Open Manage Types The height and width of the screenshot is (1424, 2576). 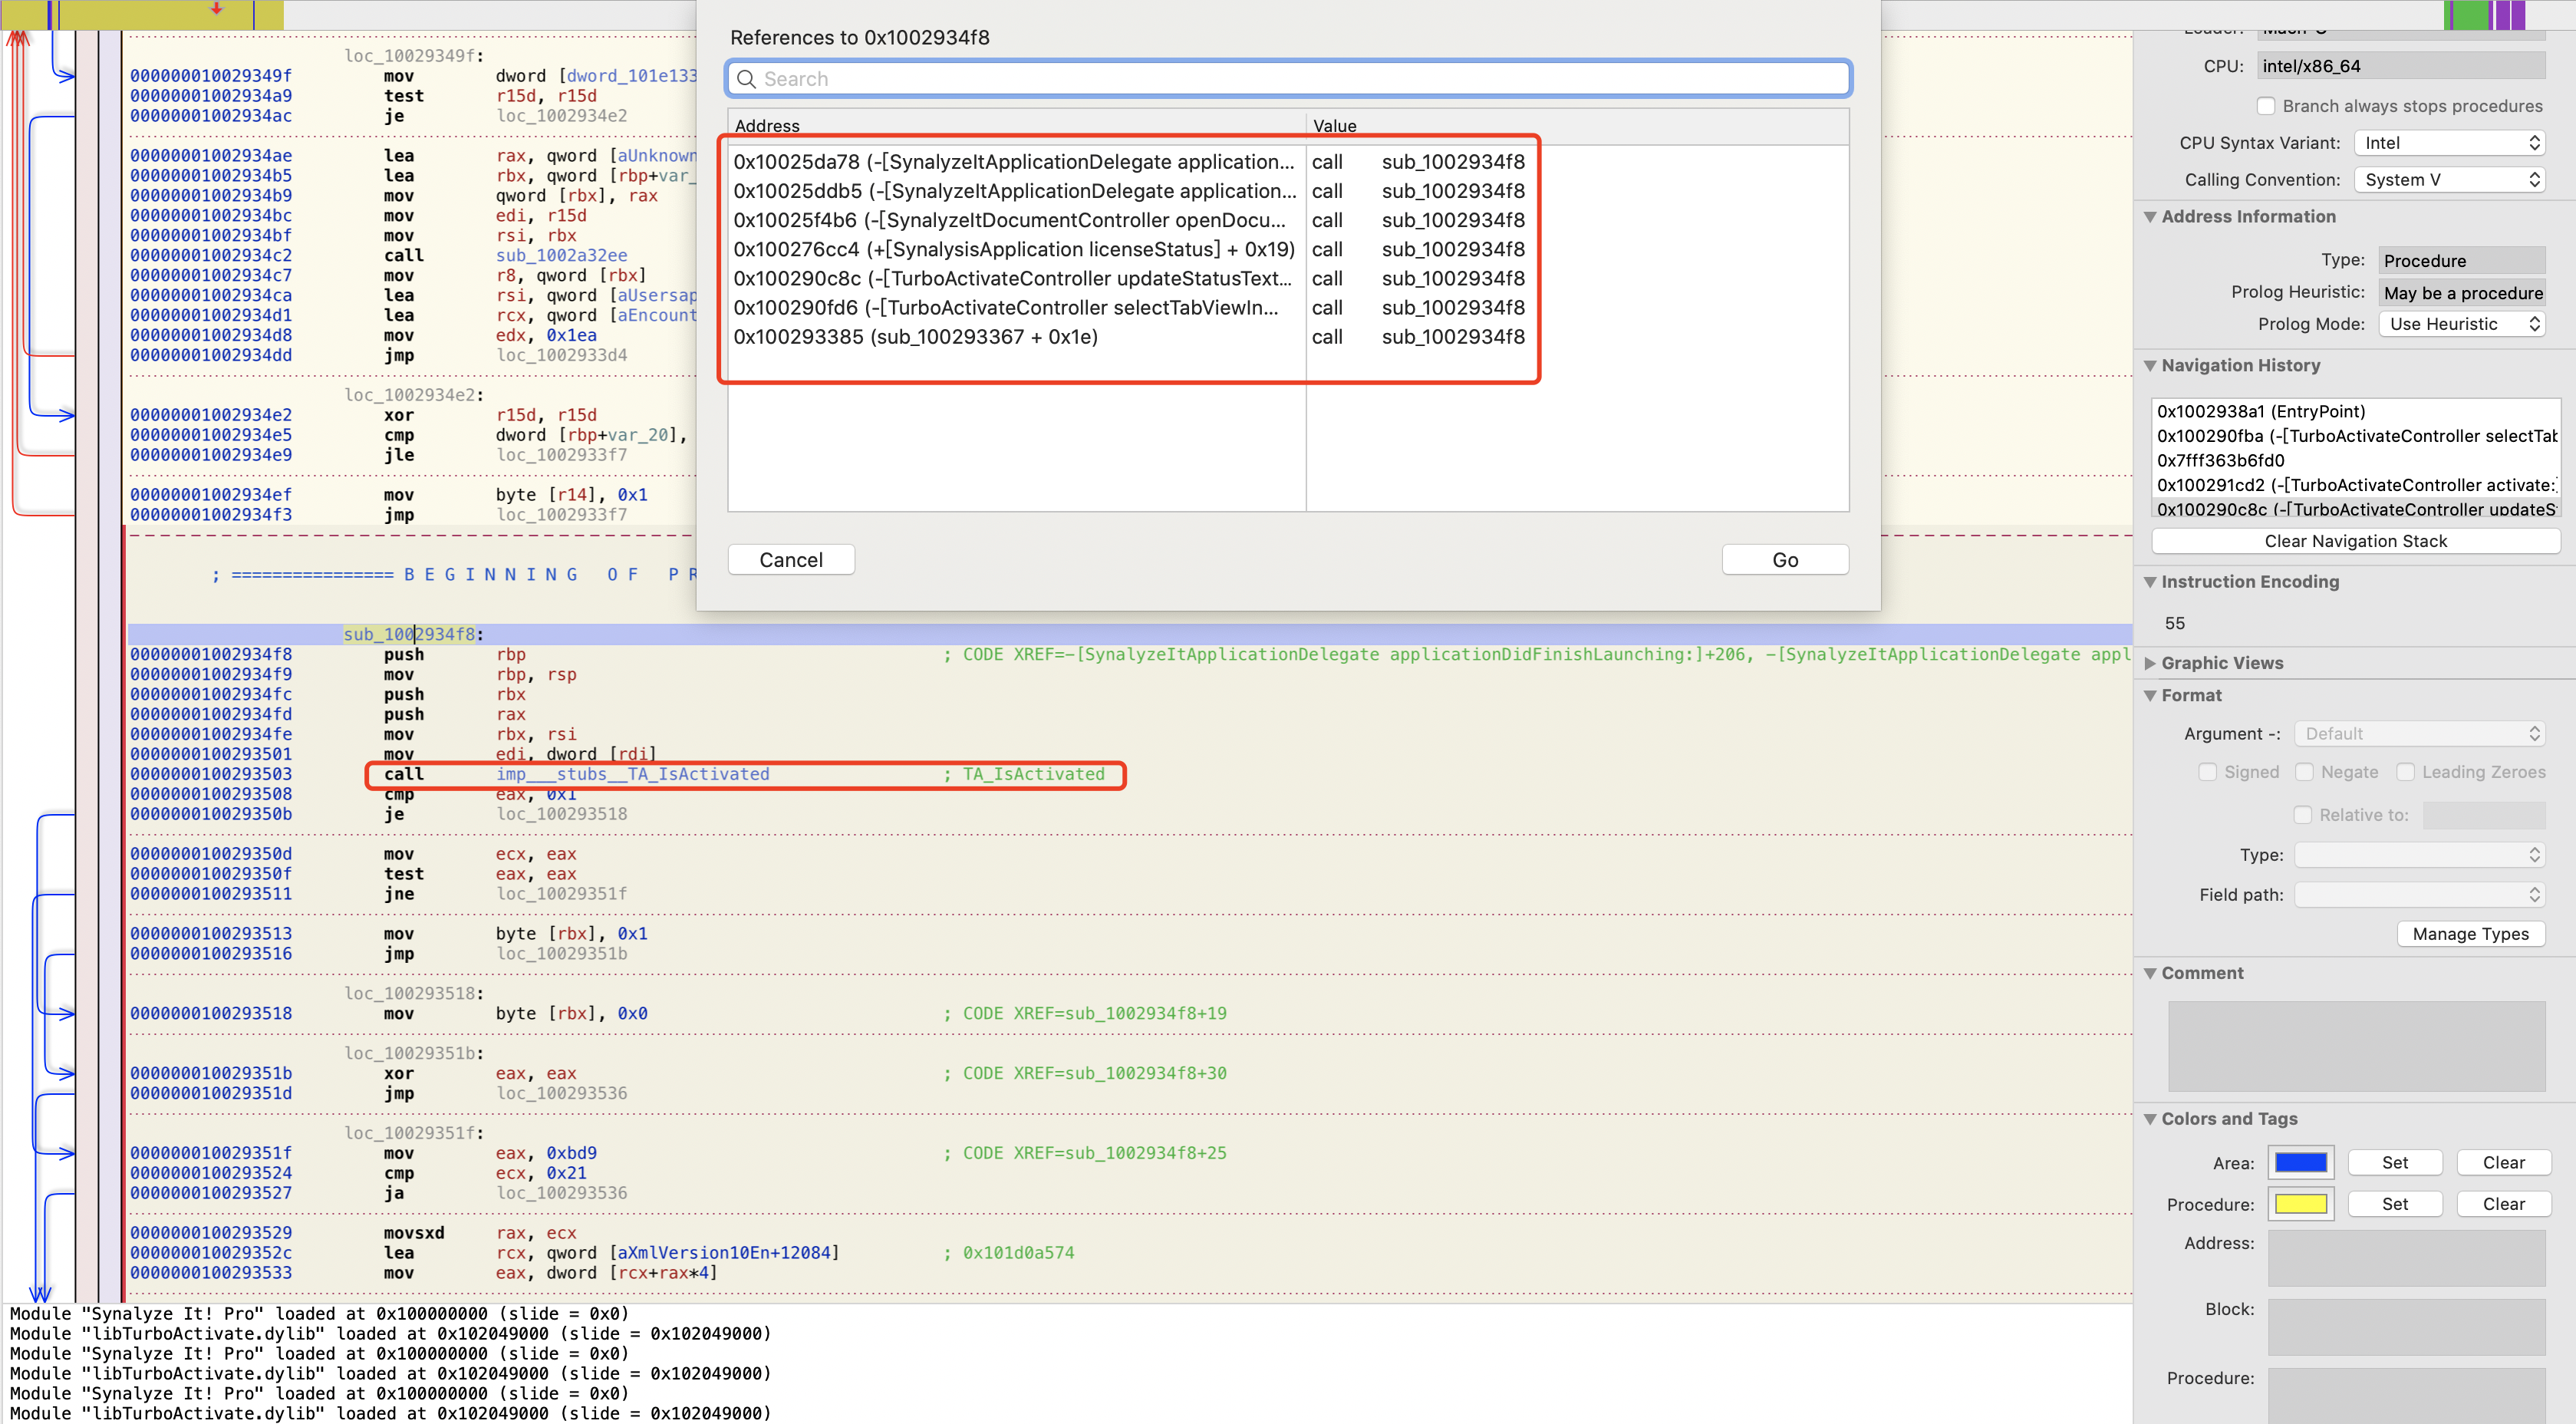(2470, 934)
